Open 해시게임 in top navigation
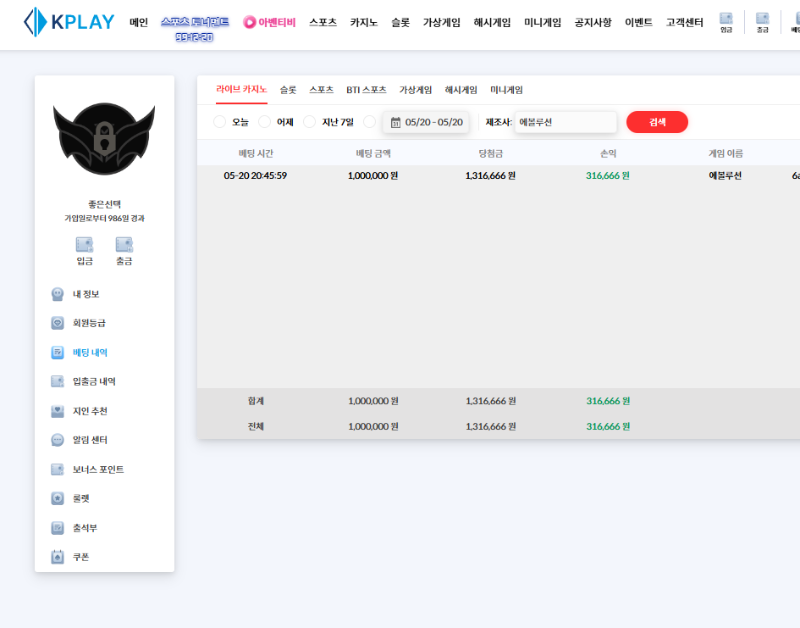 [x=492, y=22]
